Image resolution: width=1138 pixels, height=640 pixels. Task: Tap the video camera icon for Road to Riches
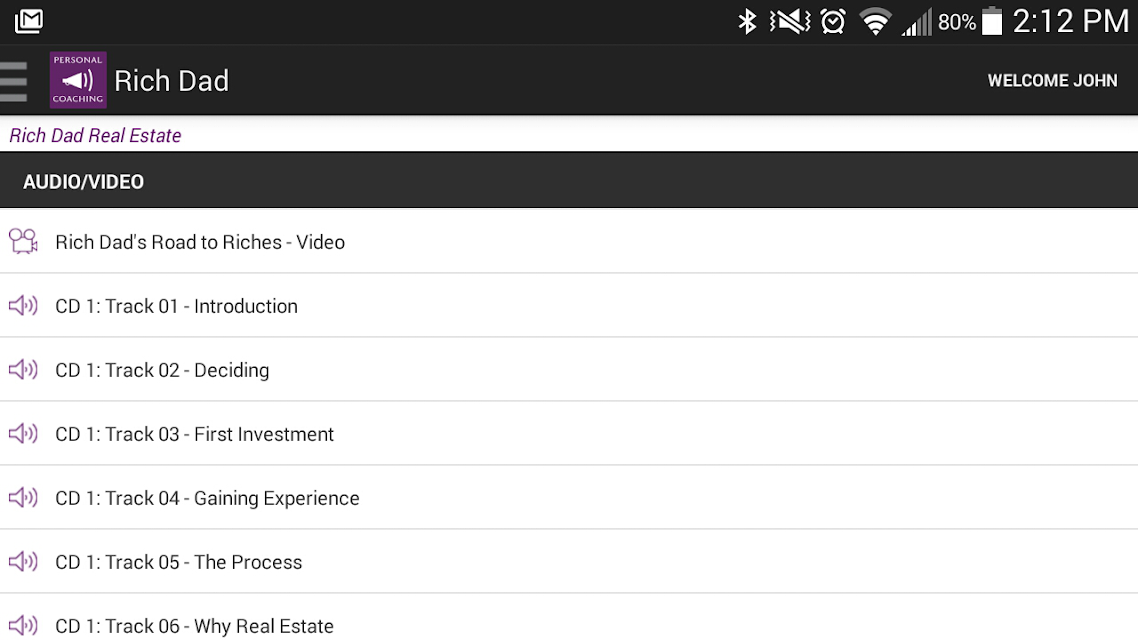click(x=23, y=242)
